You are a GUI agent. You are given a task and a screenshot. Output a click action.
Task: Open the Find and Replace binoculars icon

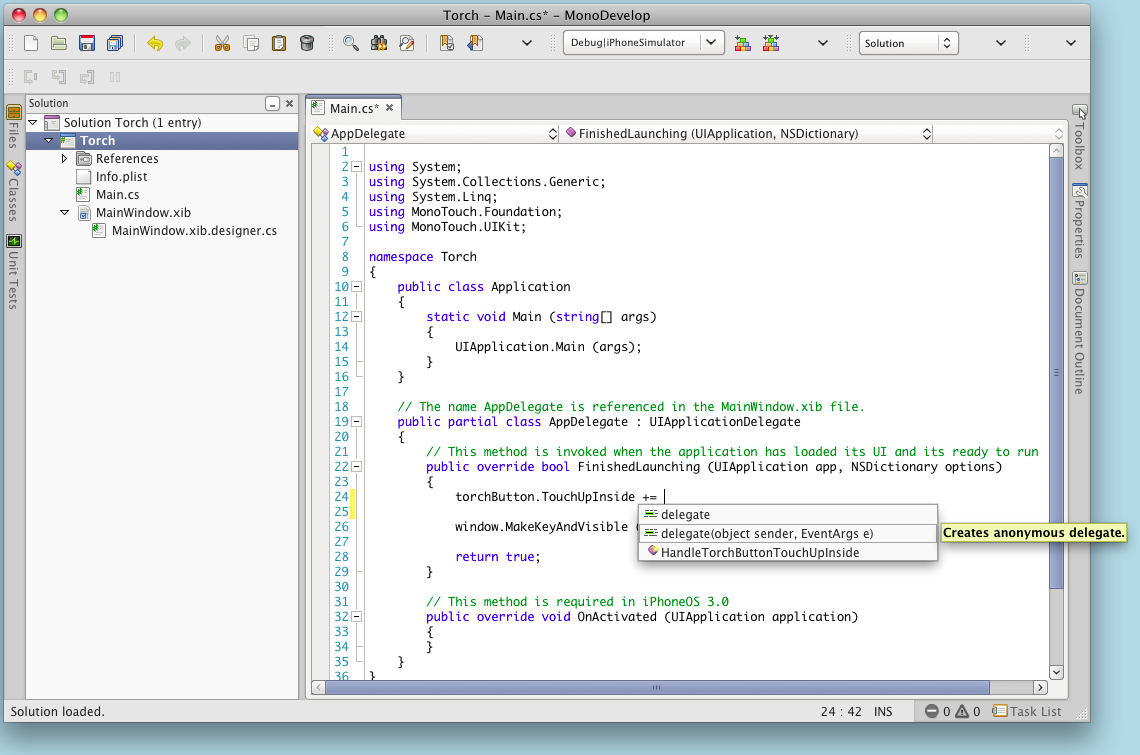(x=381, y=43)
